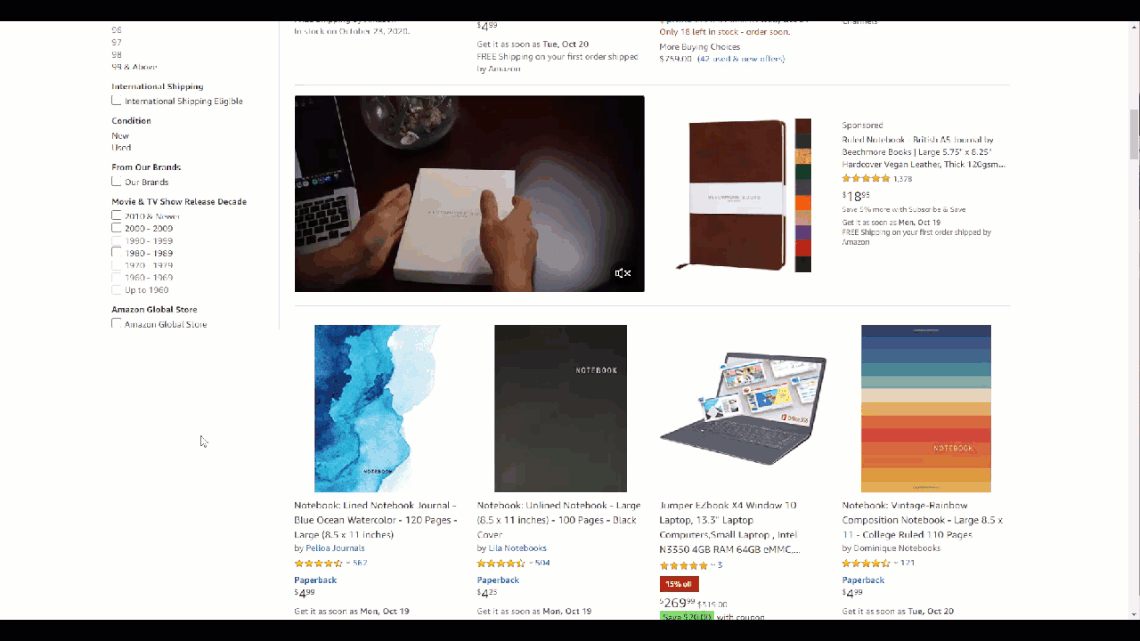Click star rating of Jumper Ezbook laptop

click(x=683, y=565)
